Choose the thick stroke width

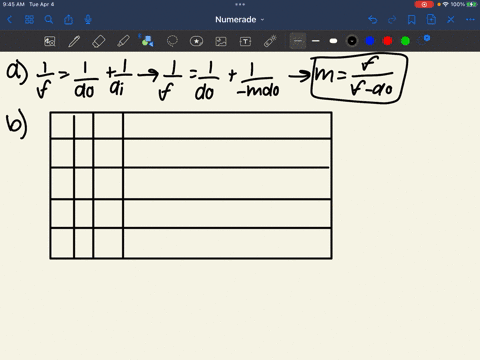click(x=333, y=41)
